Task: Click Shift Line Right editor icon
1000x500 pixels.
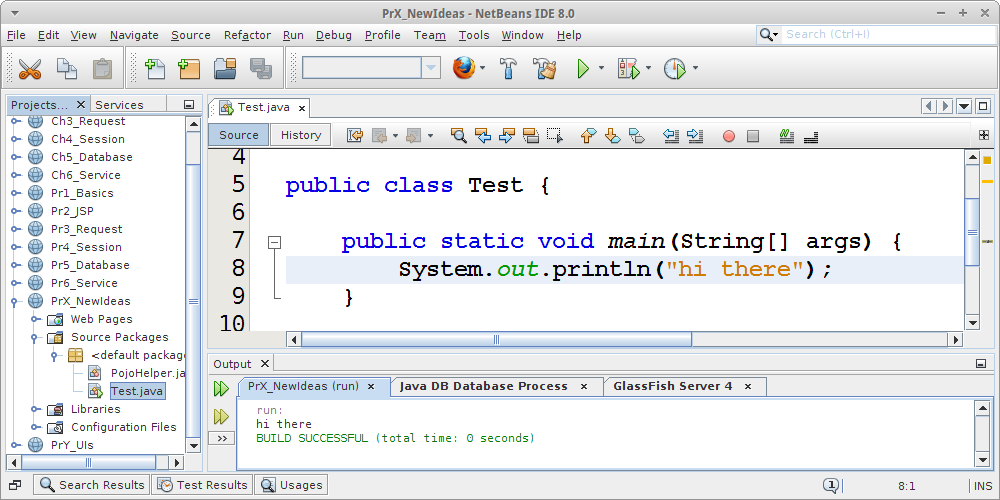Action: [x=695, y=135]
